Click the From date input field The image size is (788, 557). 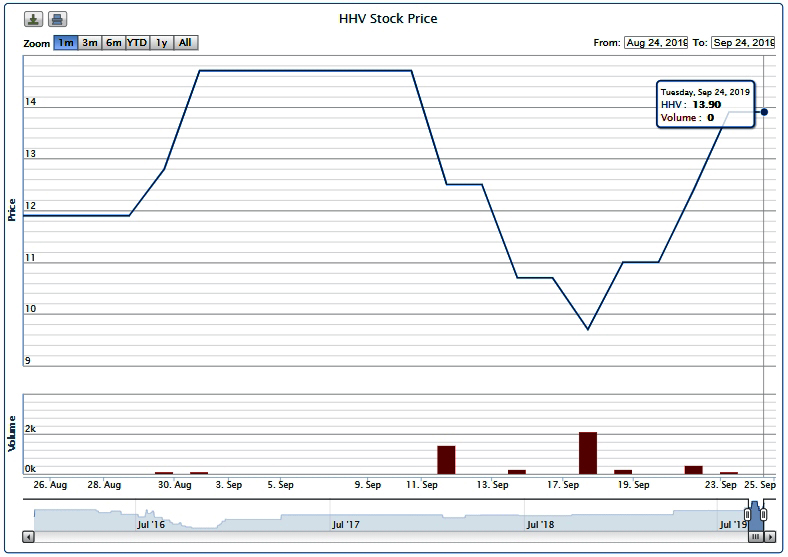656,43
